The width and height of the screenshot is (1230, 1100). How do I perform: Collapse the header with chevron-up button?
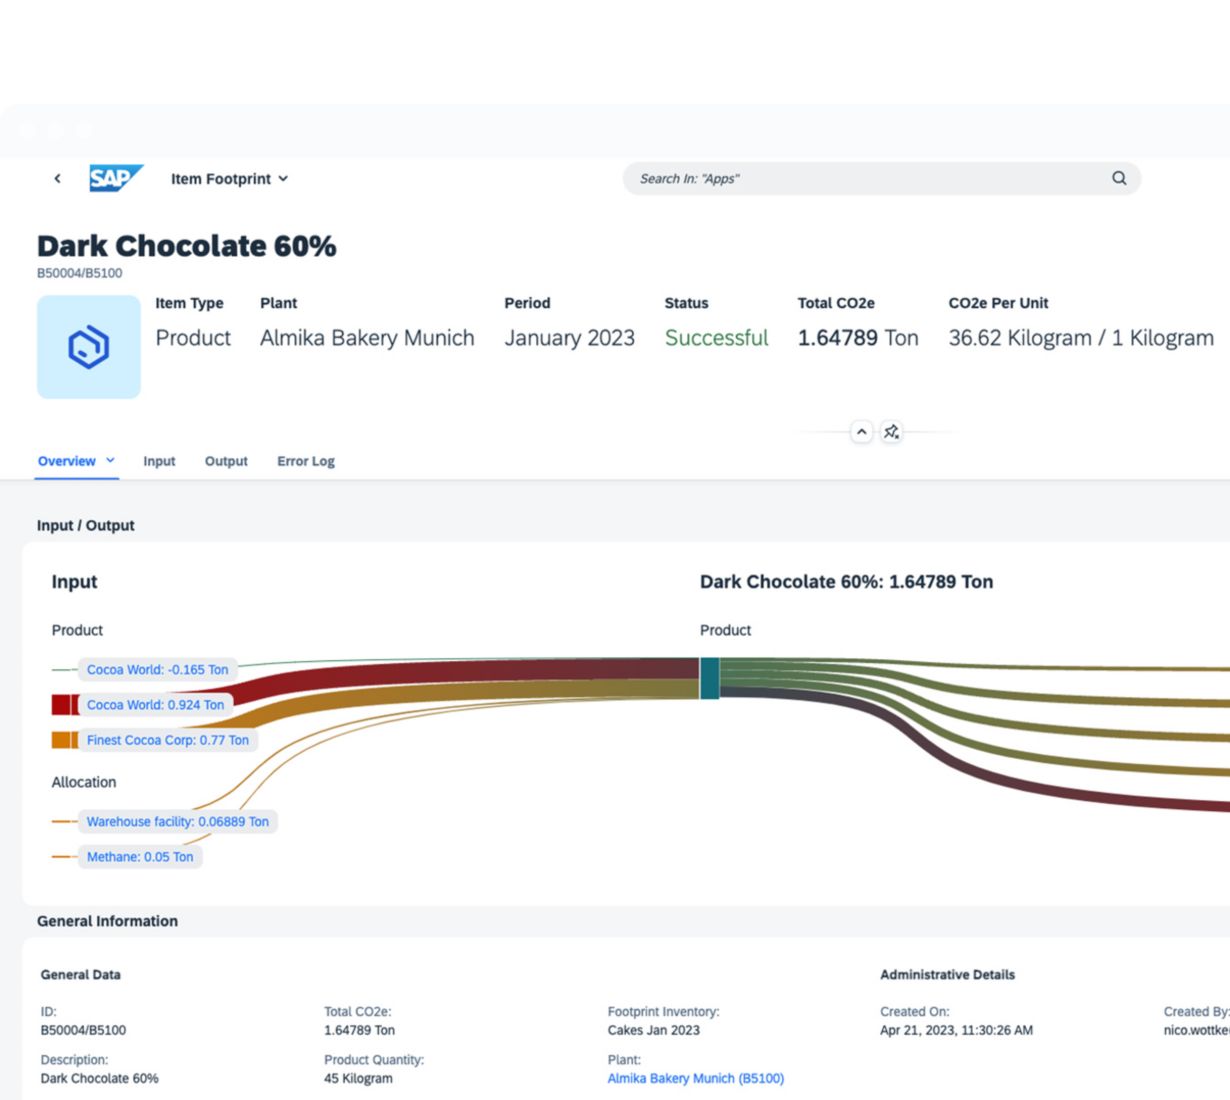pyautogui.click(x=861, y=432)
